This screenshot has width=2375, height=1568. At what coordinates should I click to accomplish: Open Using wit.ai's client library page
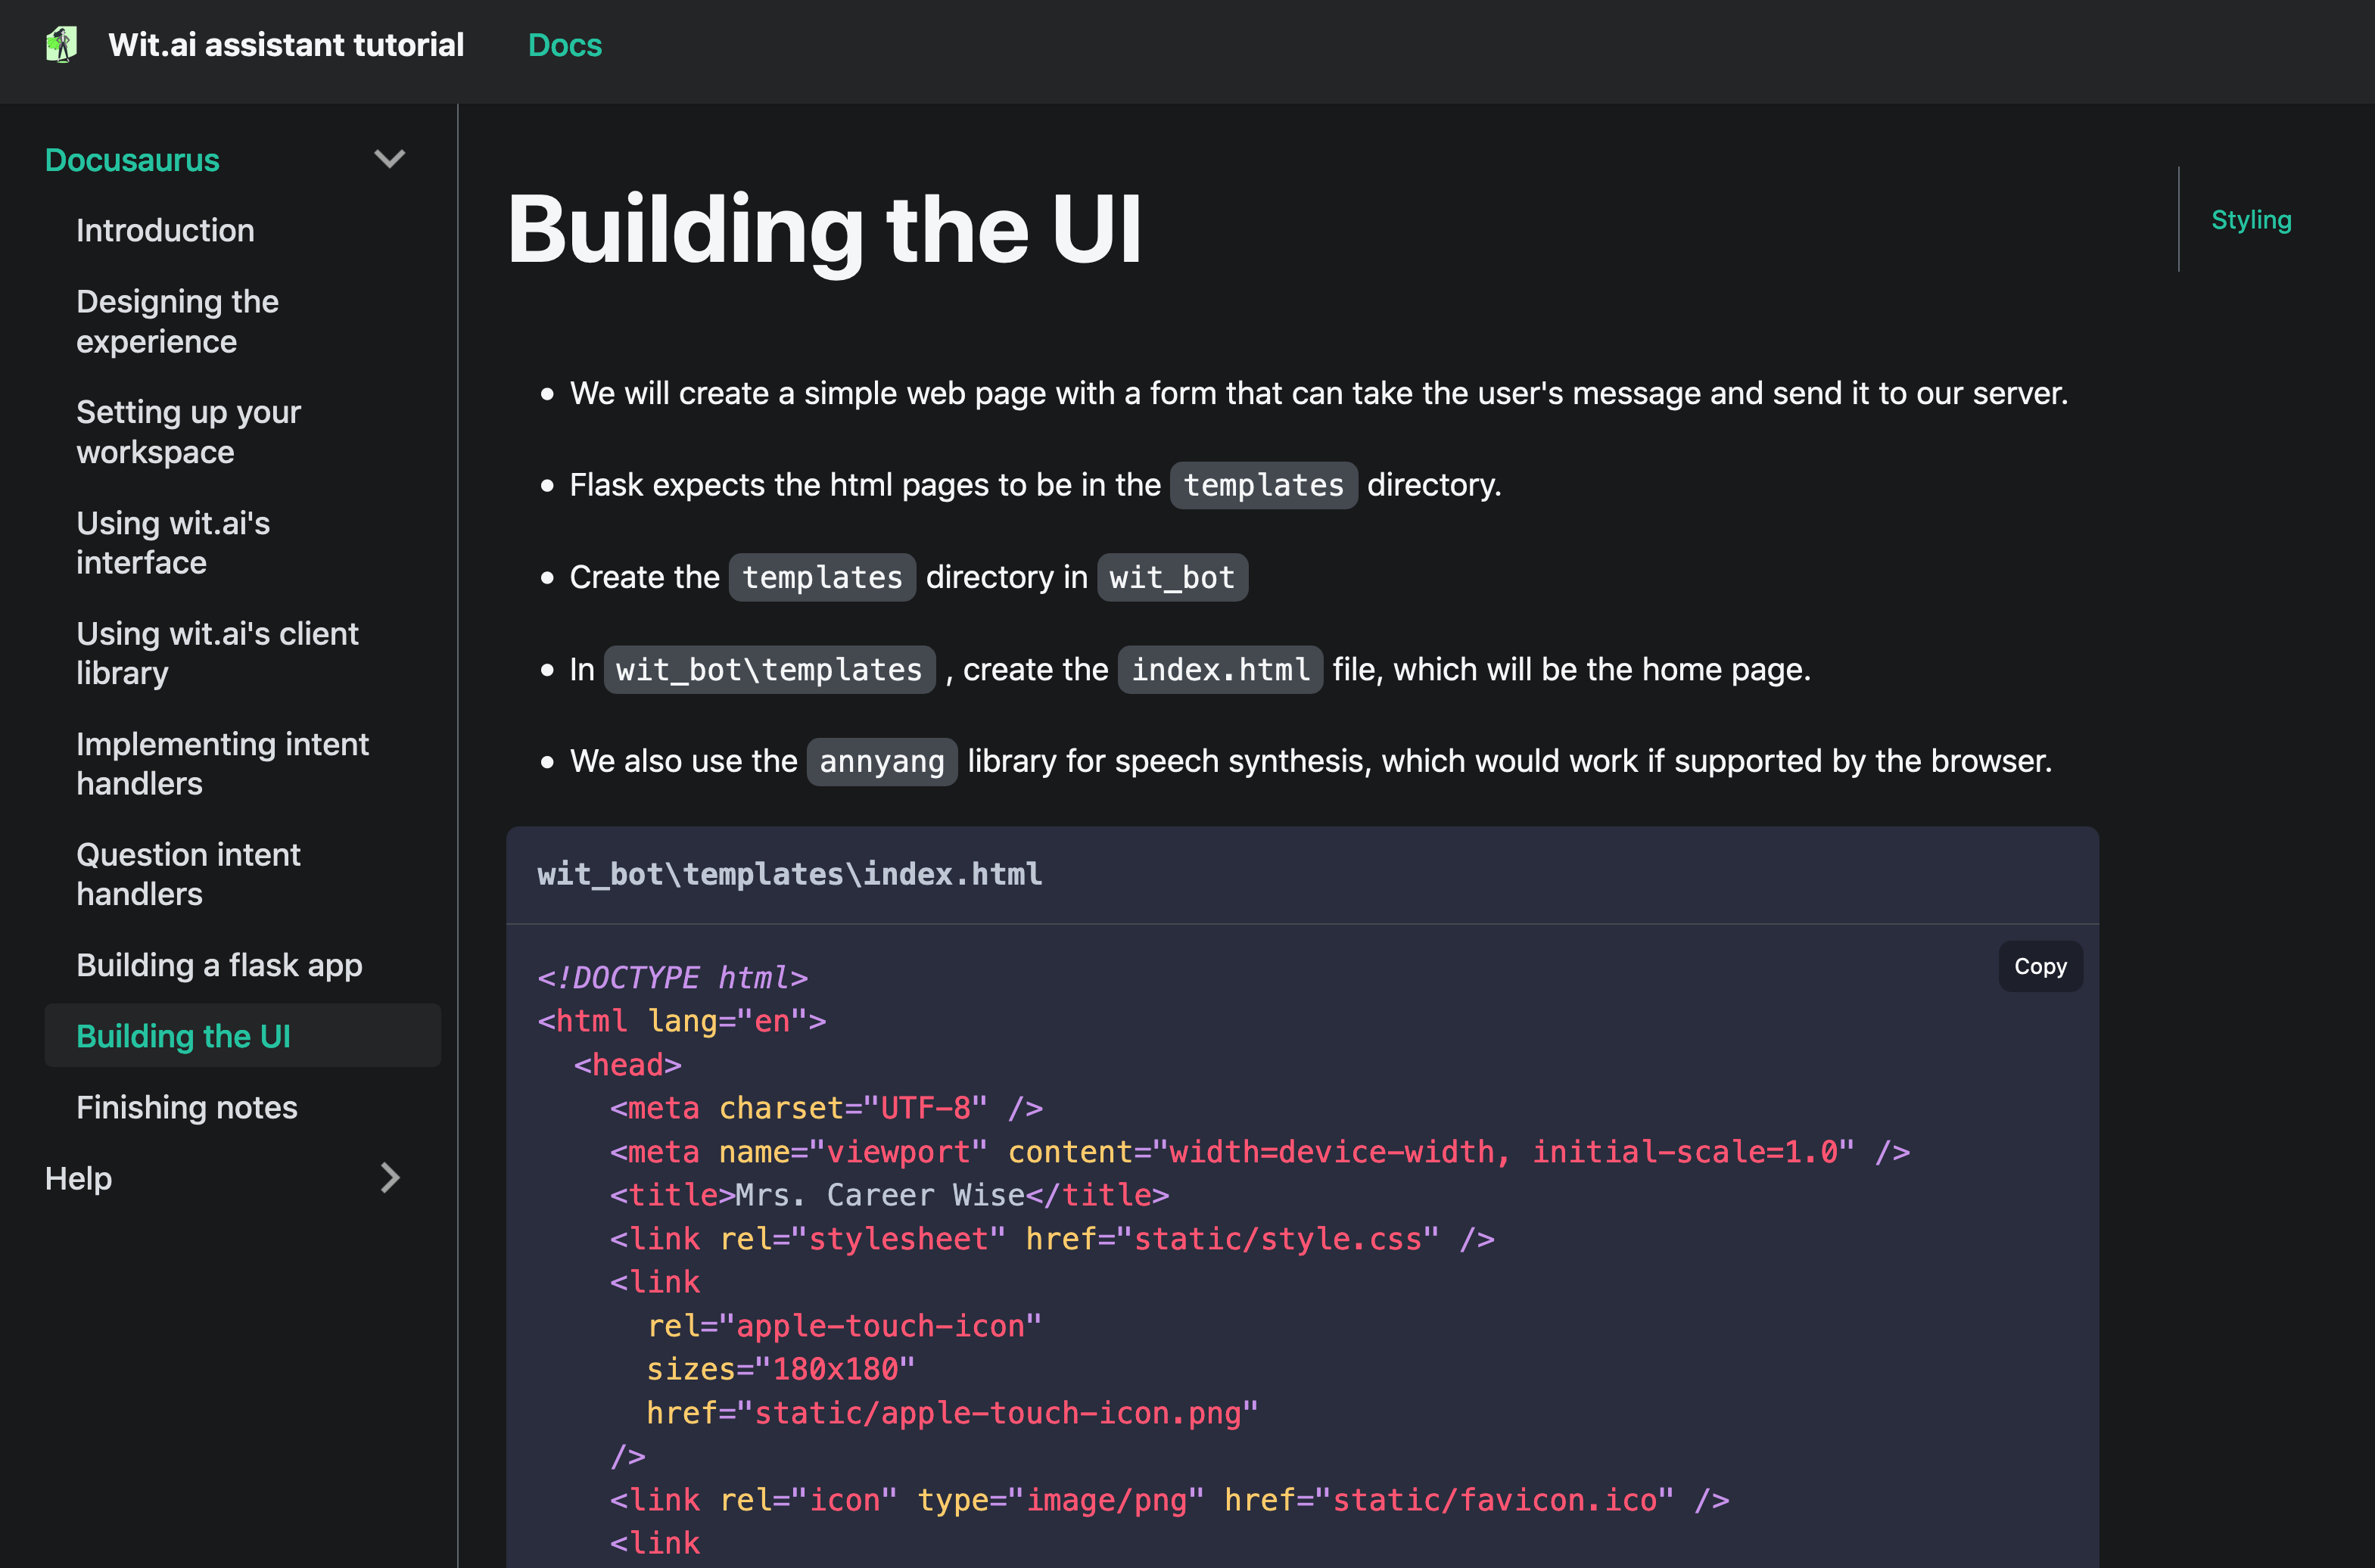click(217, 653)
